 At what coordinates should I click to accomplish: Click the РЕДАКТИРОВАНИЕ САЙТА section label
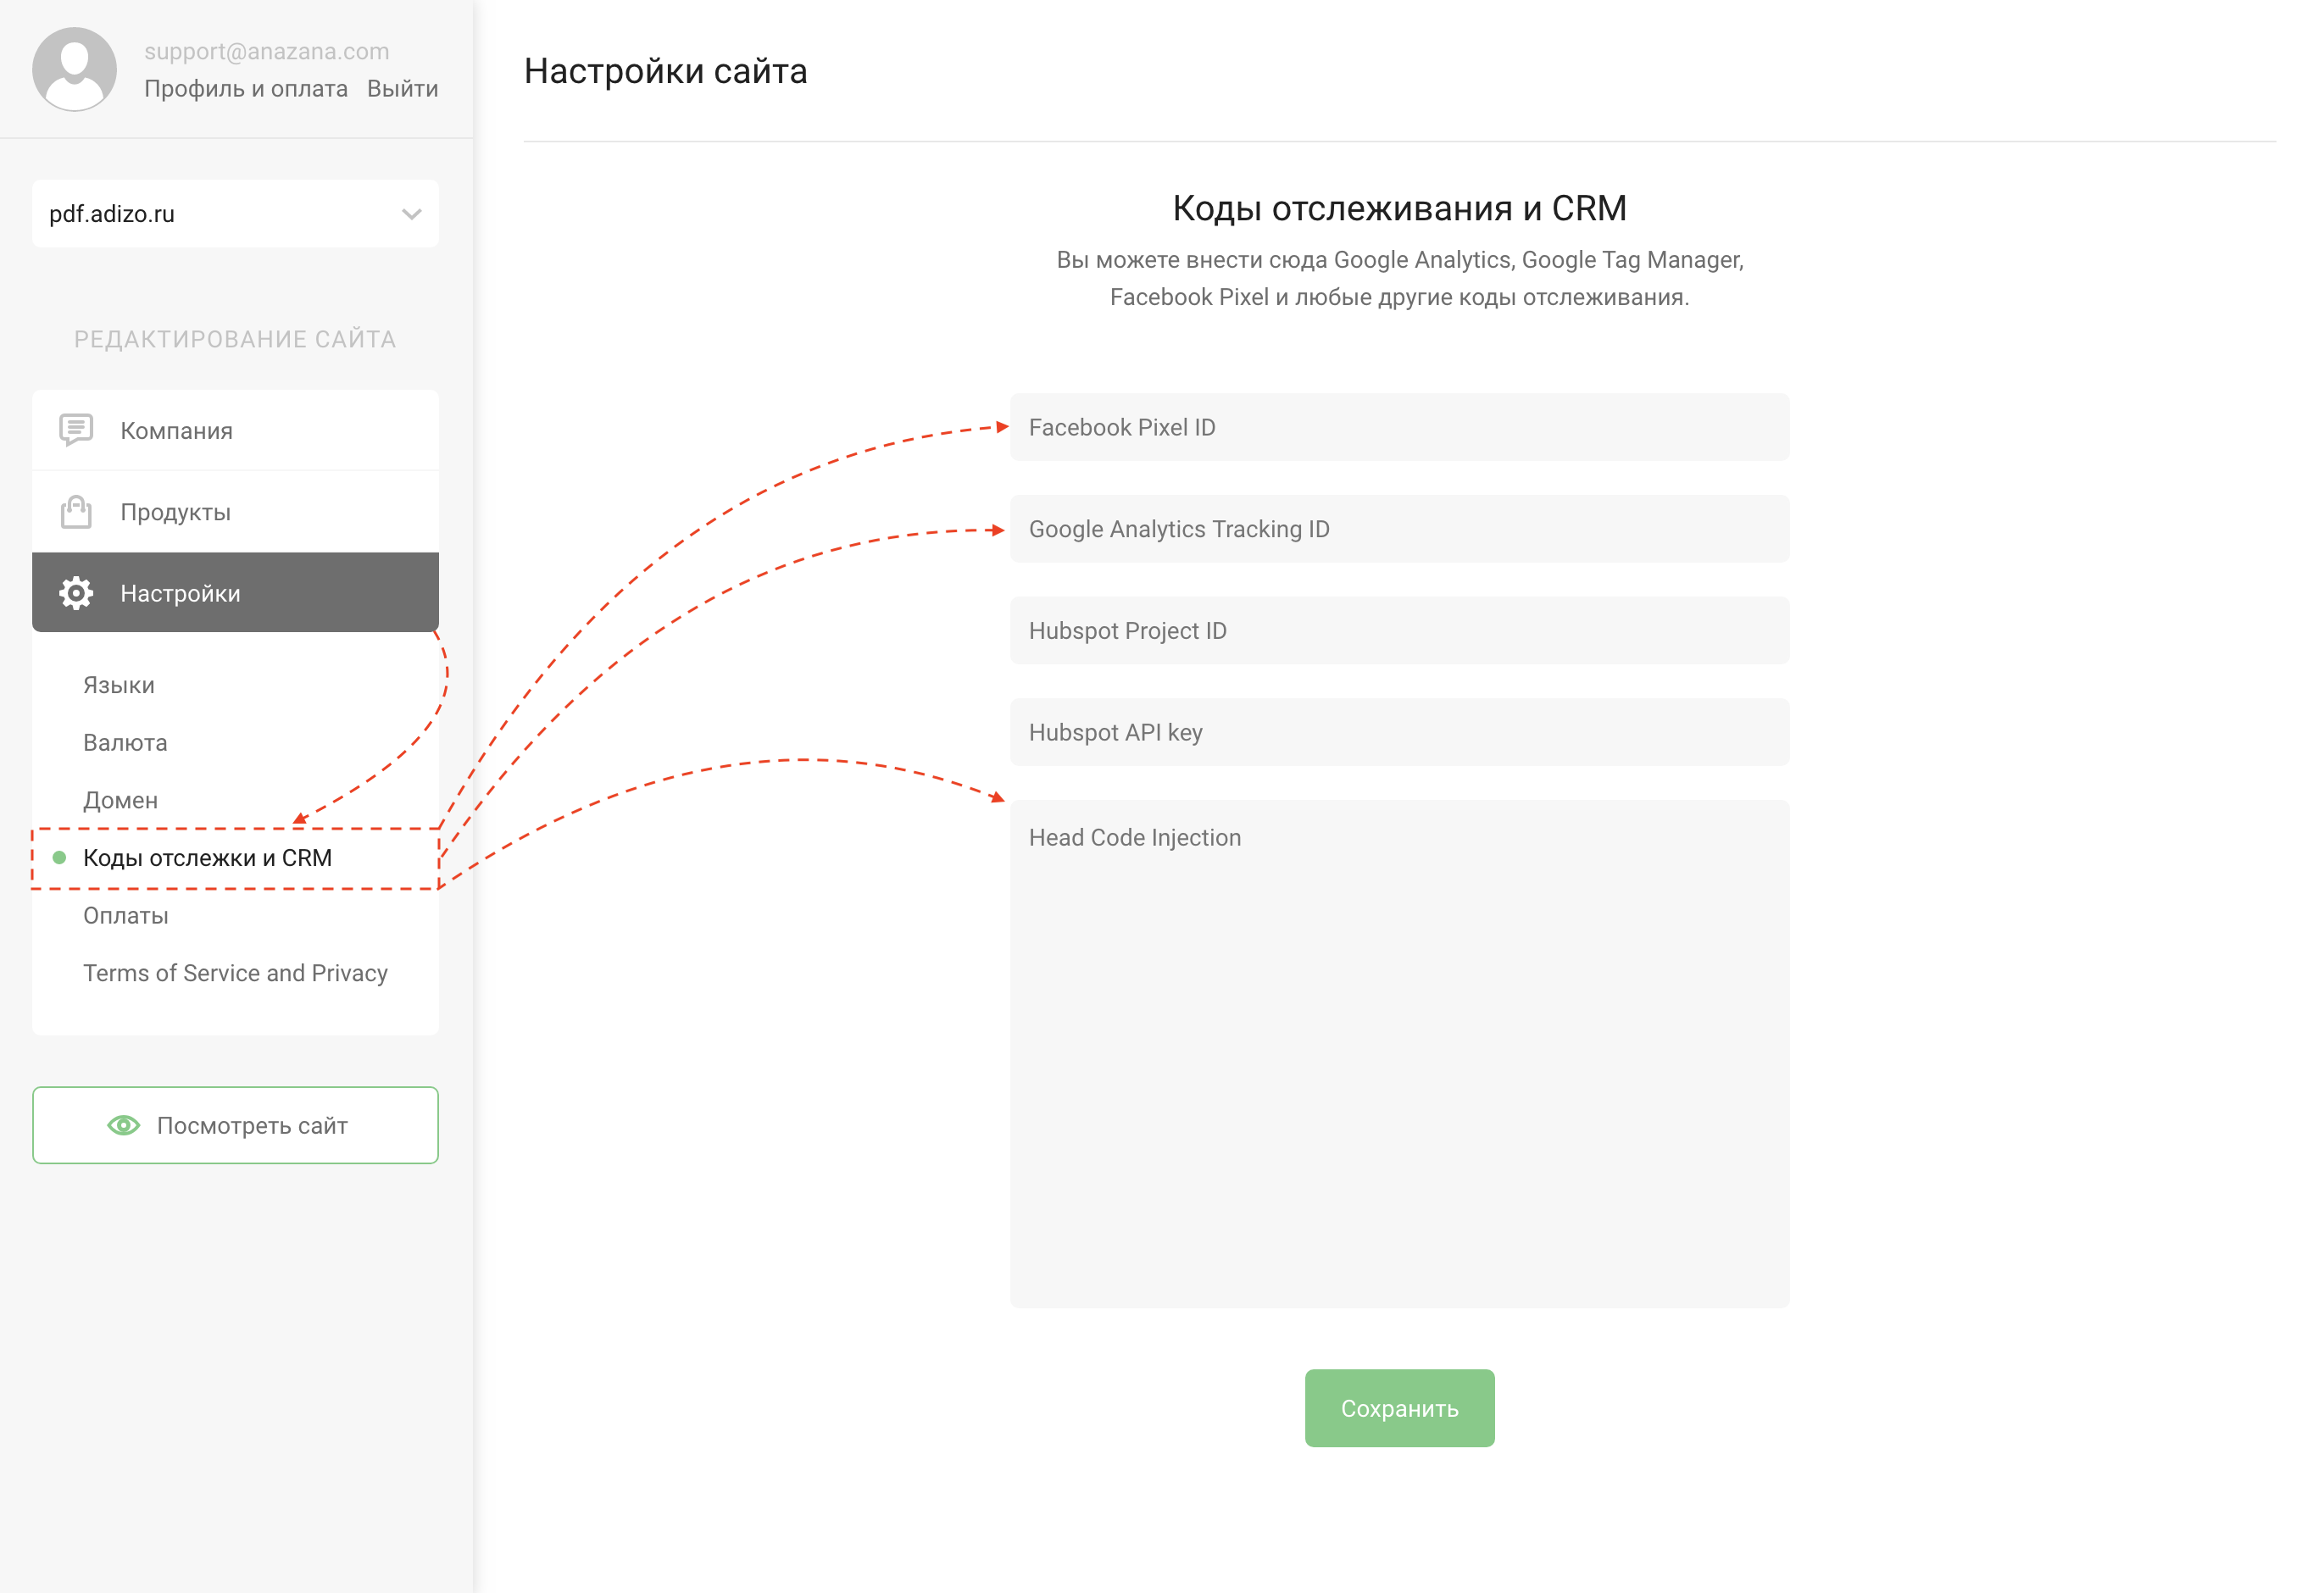point(235,339)
